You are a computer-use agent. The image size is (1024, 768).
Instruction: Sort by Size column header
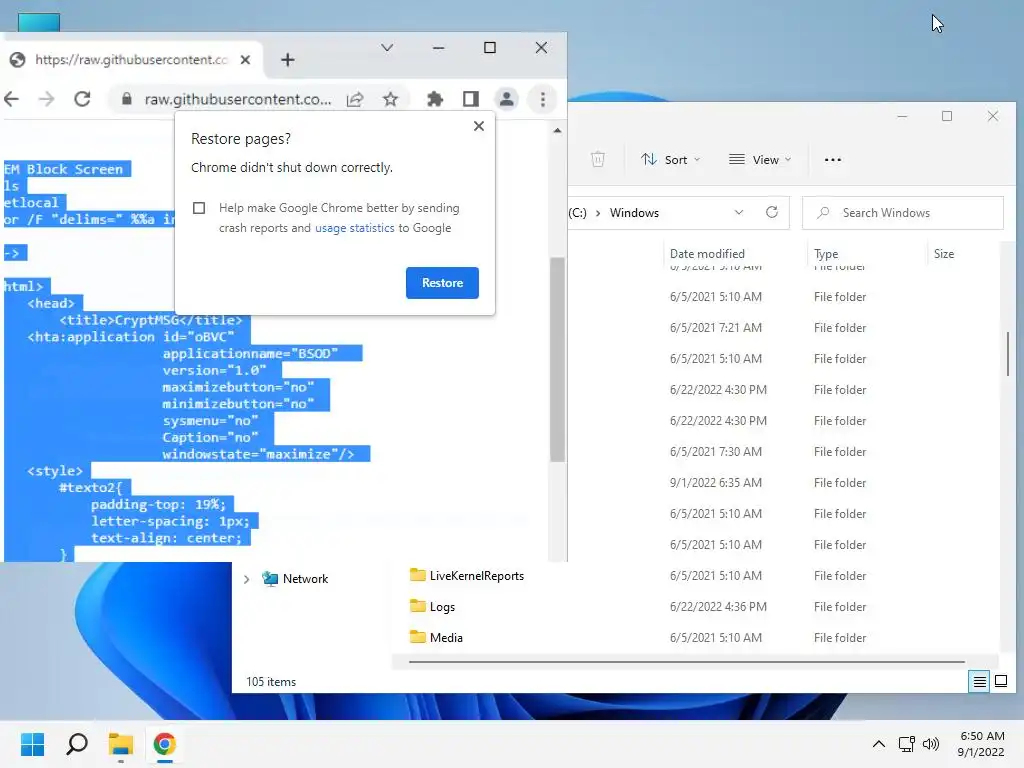[x=944, y=253]
